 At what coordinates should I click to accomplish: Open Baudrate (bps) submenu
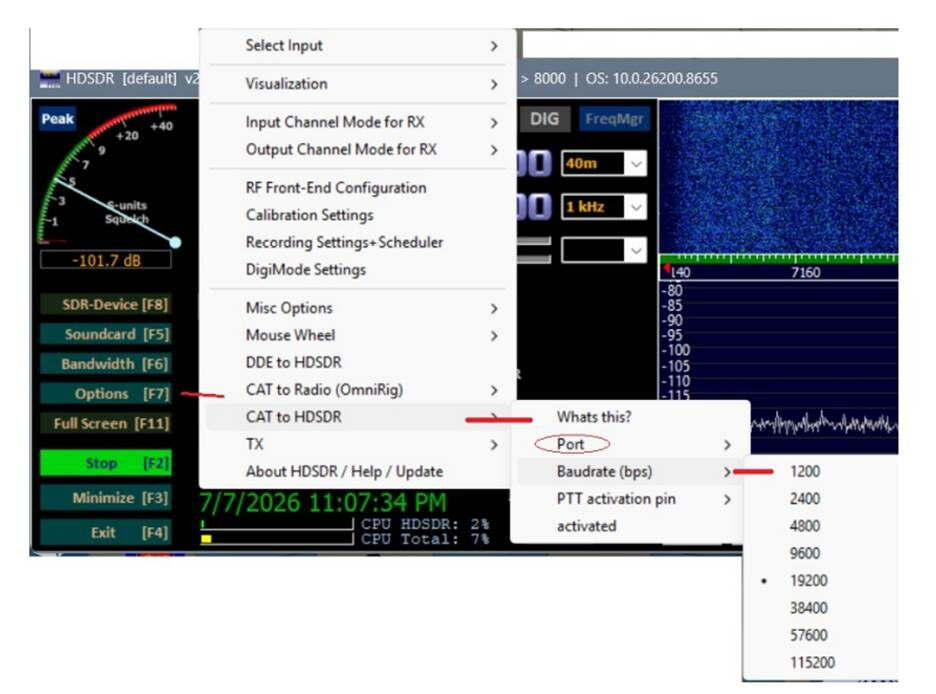[630, 471]
